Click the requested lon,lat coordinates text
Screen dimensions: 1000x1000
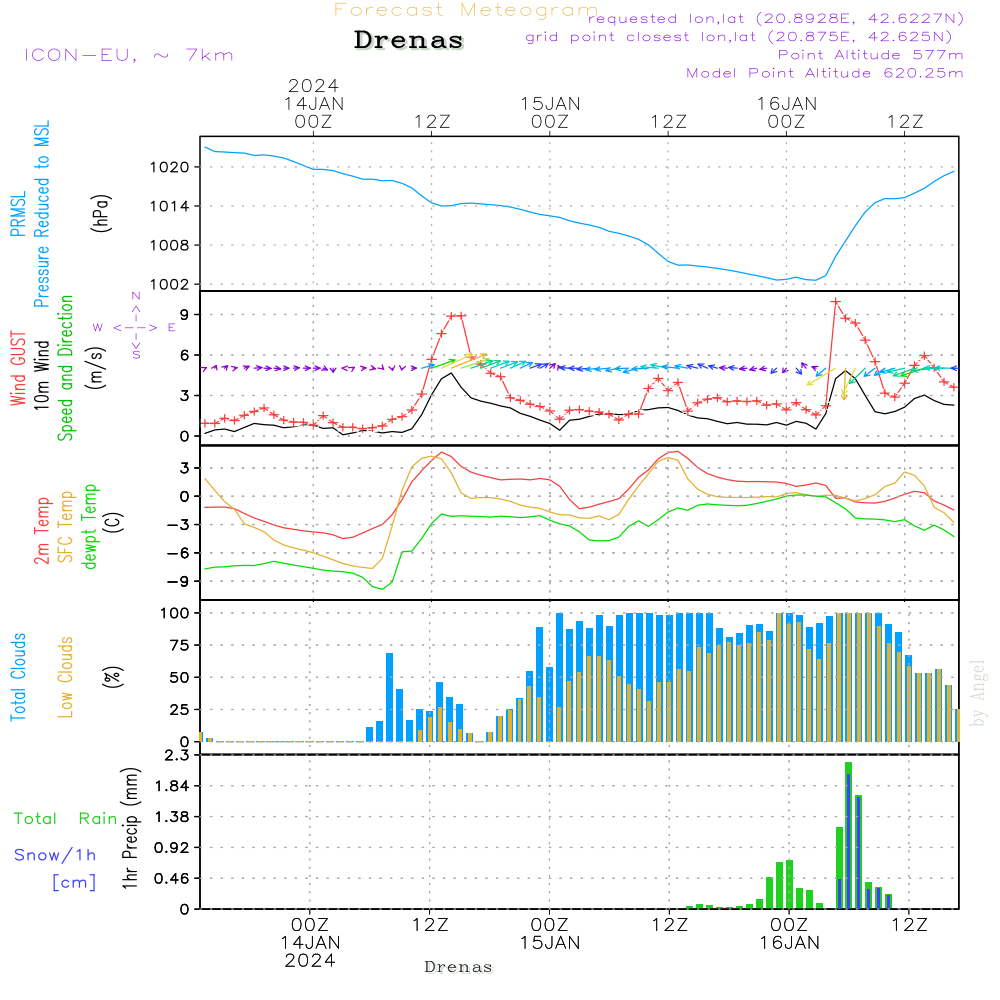pyautogui.click(x=776, y=19)
